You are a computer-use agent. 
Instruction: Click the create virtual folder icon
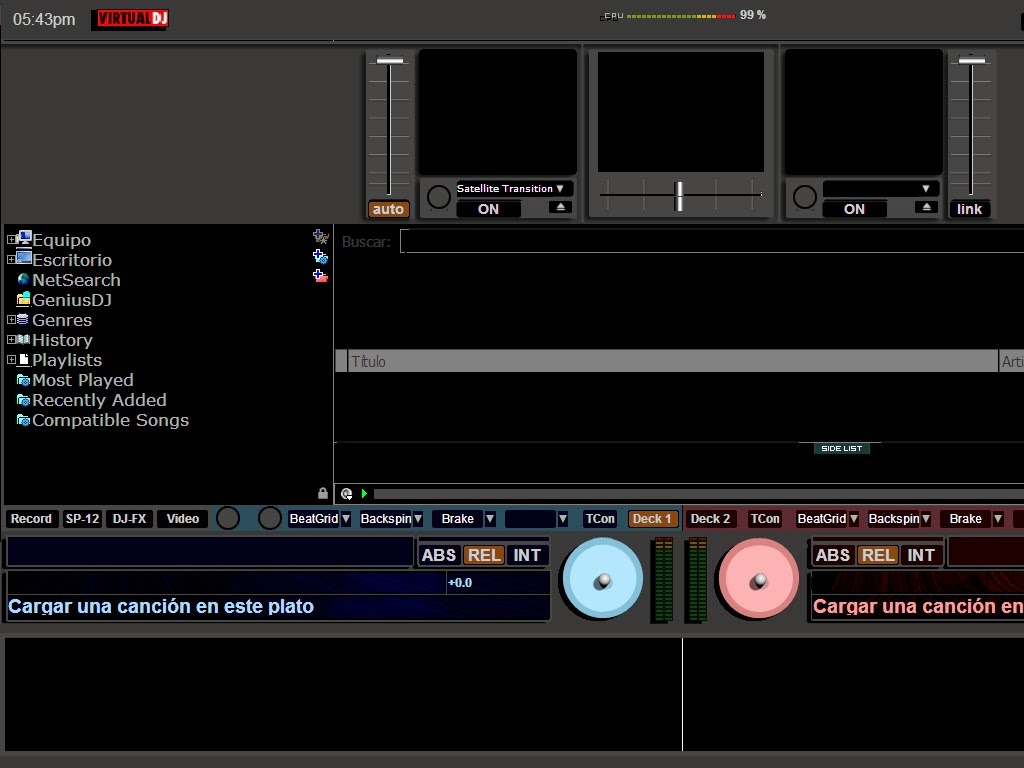[320, 276]
